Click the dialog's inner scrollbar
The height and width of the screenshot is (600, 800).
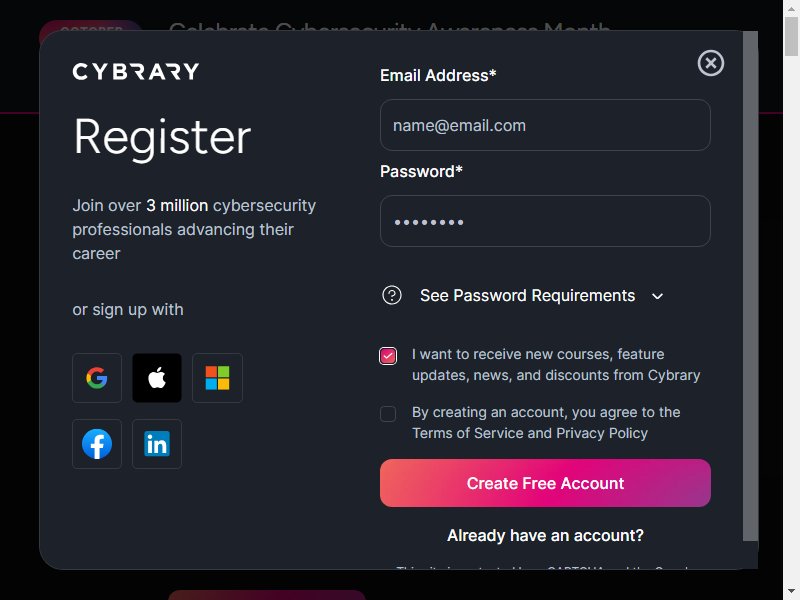tap(750, 286)
